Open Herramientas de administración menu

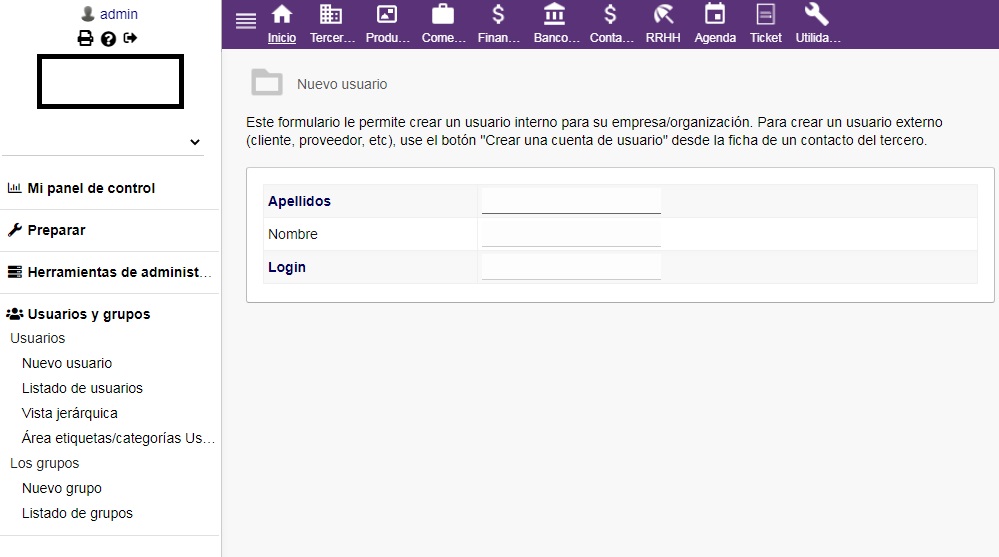[x=119, y=272]
